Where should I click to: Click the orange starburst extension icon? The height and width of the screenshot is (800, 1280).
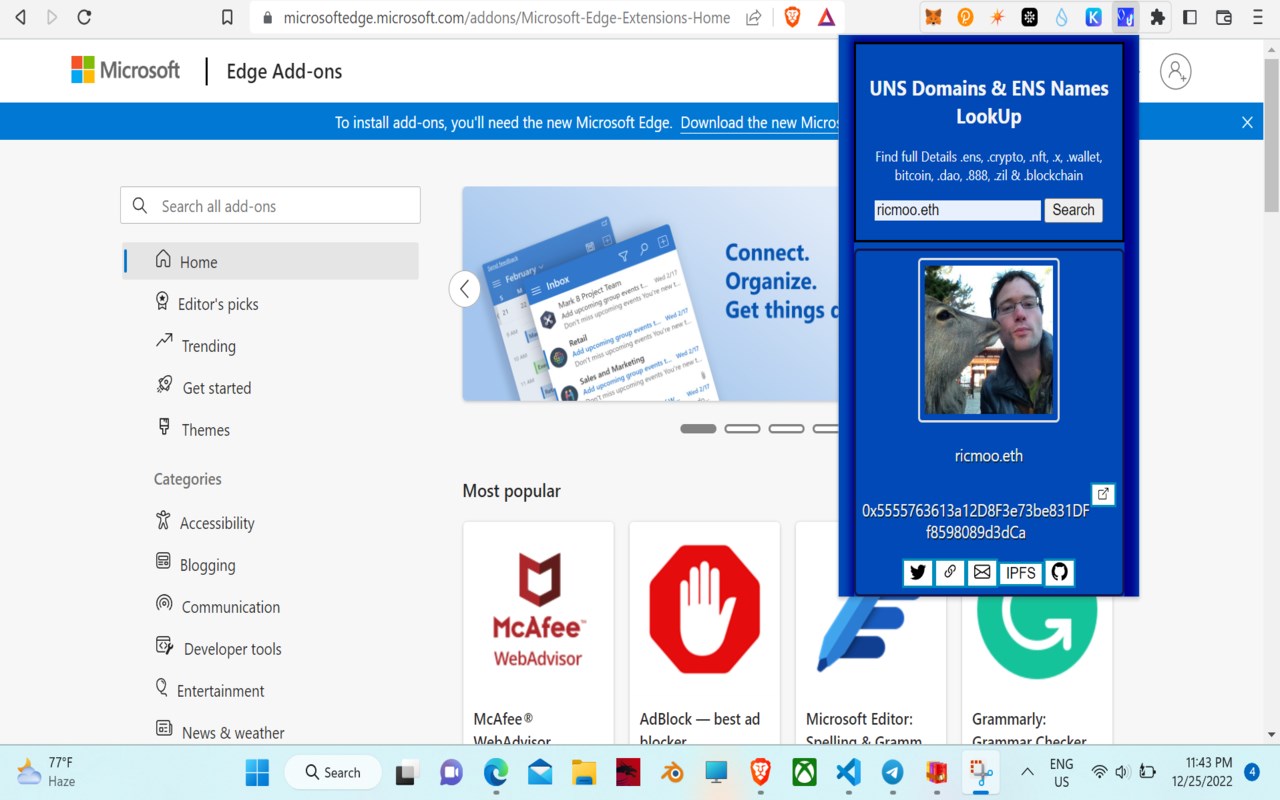(x=997, y=17)
